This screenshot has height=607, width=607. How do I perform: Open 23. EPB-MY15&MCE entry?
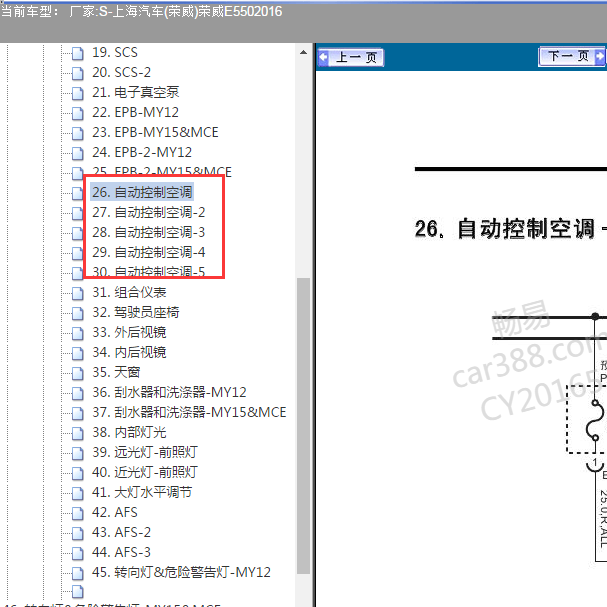pyautogui.click(x=155, y=132)
